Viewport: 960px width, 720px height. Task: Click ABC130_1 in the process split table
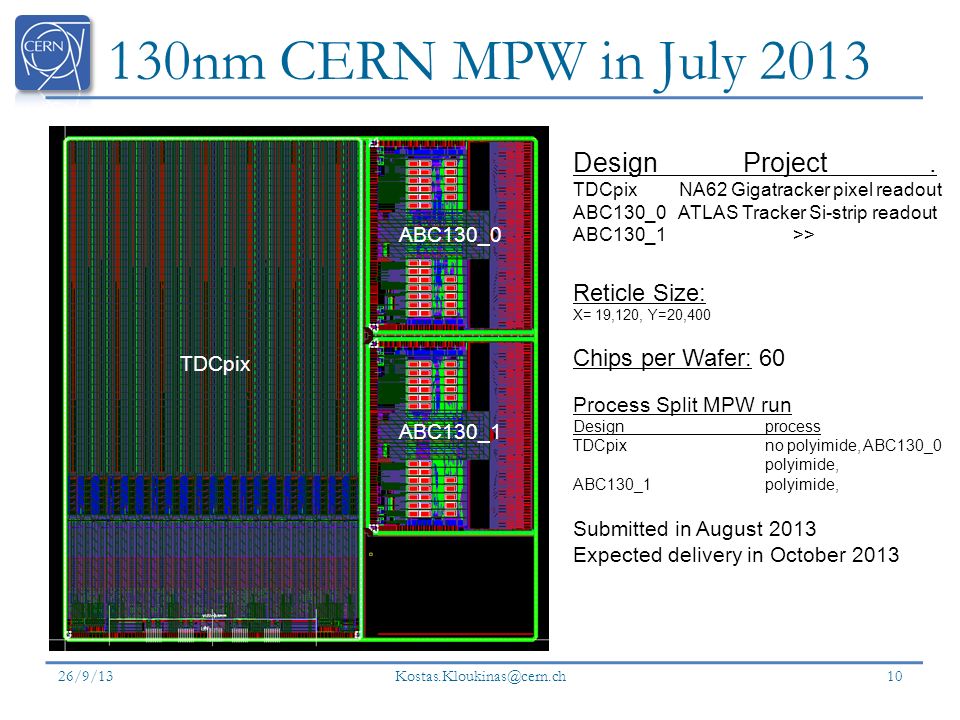click(x=611, y=485)
